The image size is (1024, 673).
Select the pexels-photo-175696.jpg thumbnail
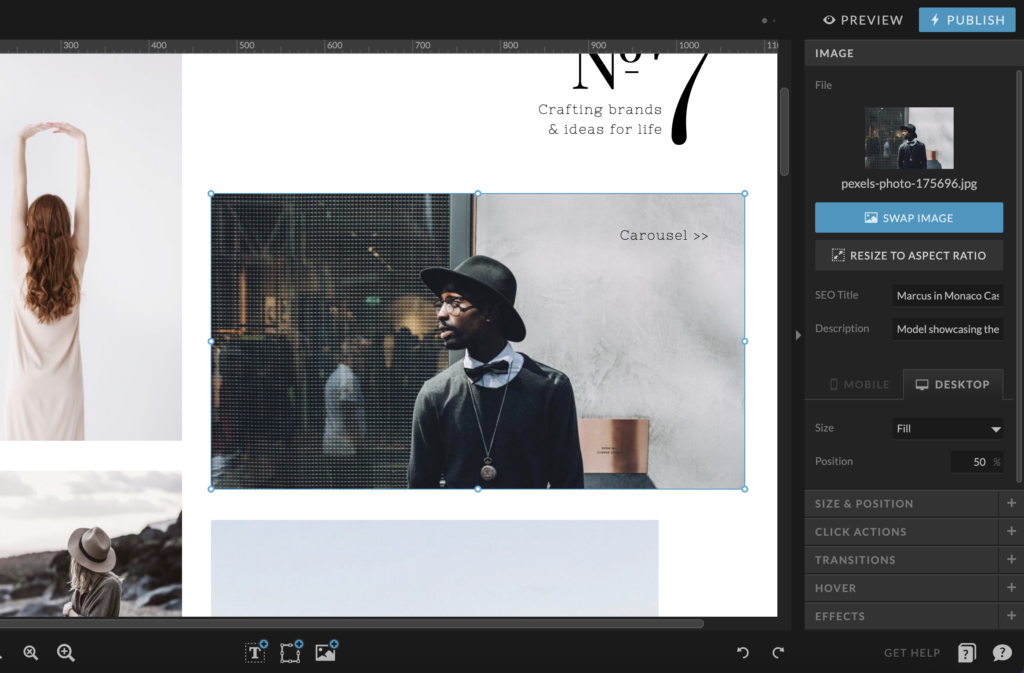pos(908,138)
